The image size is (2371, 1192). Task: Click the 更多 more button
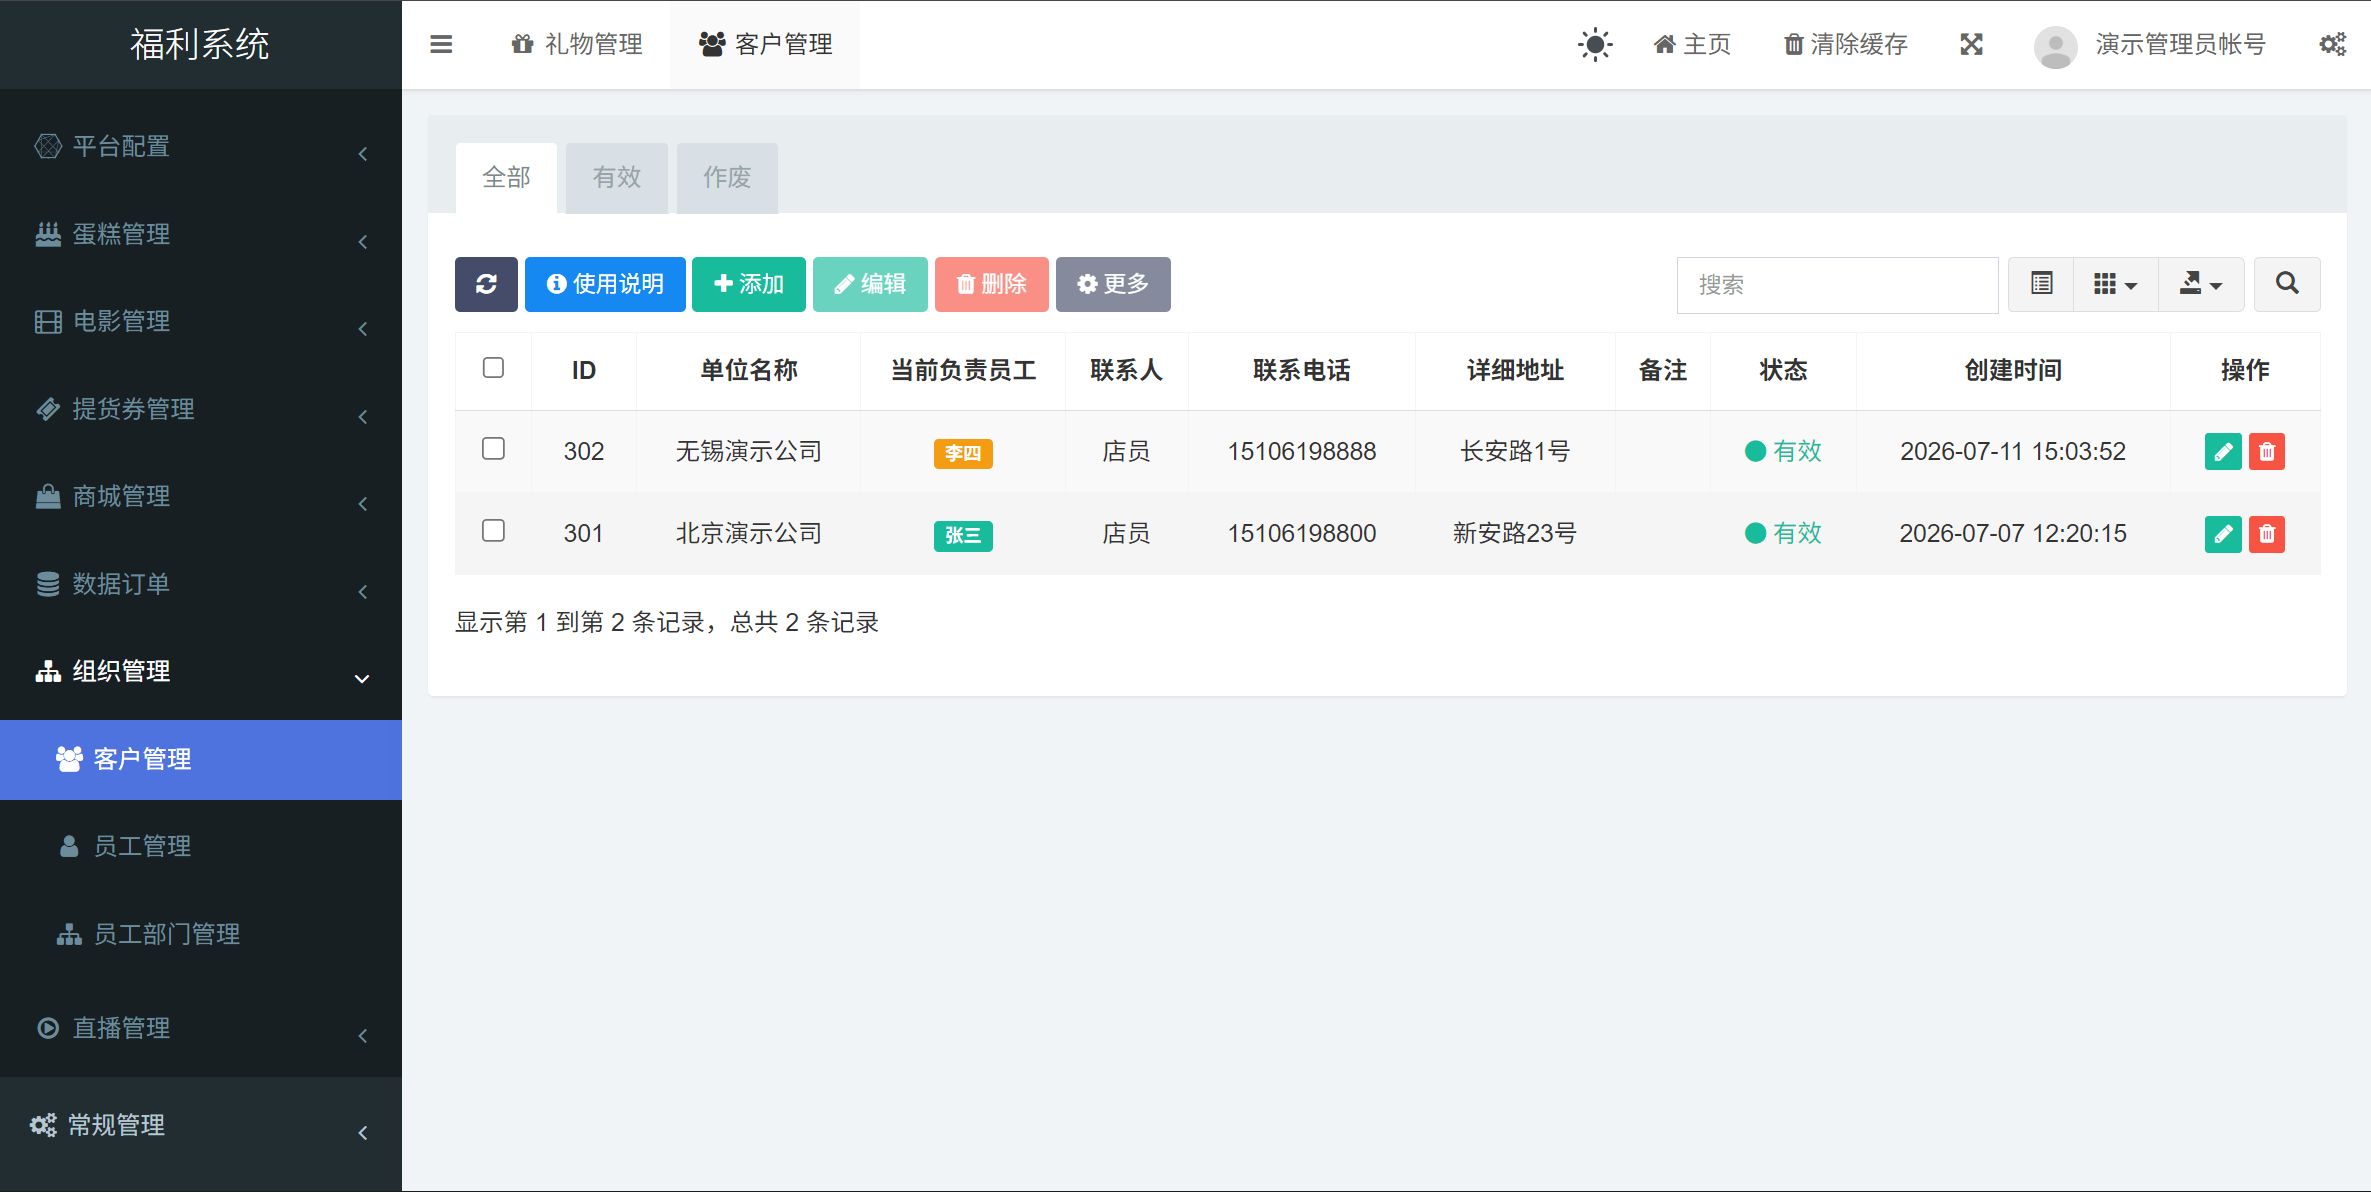[x=1113, y=284]
